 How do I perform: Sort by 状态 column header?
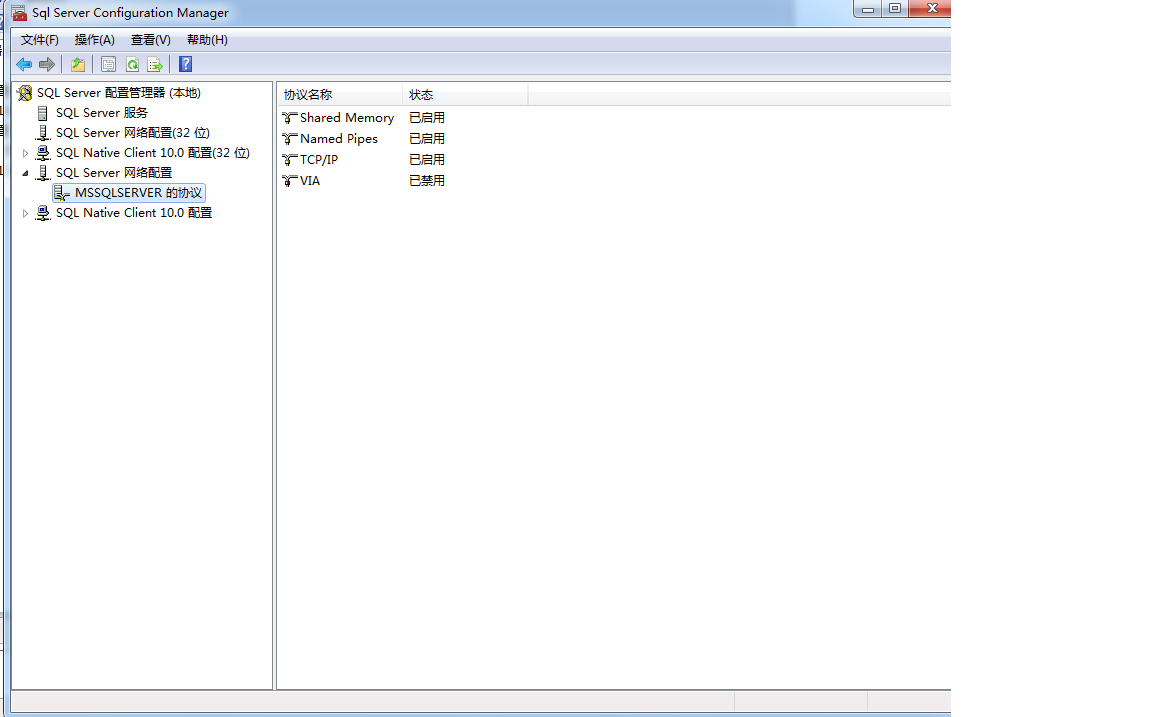[x=465, y=95]
